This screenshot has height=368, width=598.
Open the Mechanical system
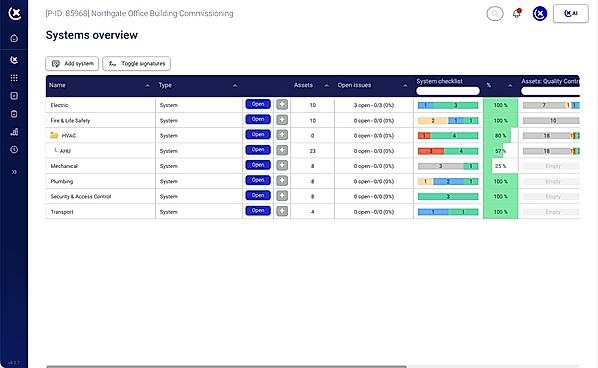258,165
